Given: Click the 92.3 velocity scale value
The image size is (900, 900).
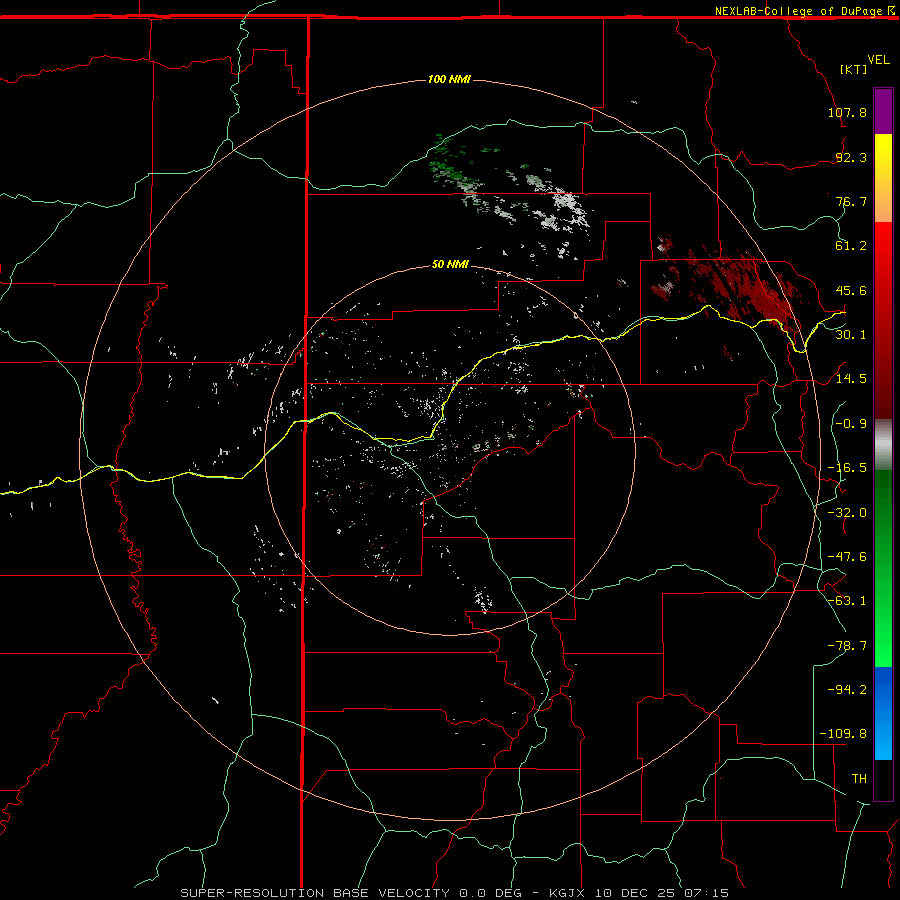Looking at the screenshot, I should coord(851,157).
